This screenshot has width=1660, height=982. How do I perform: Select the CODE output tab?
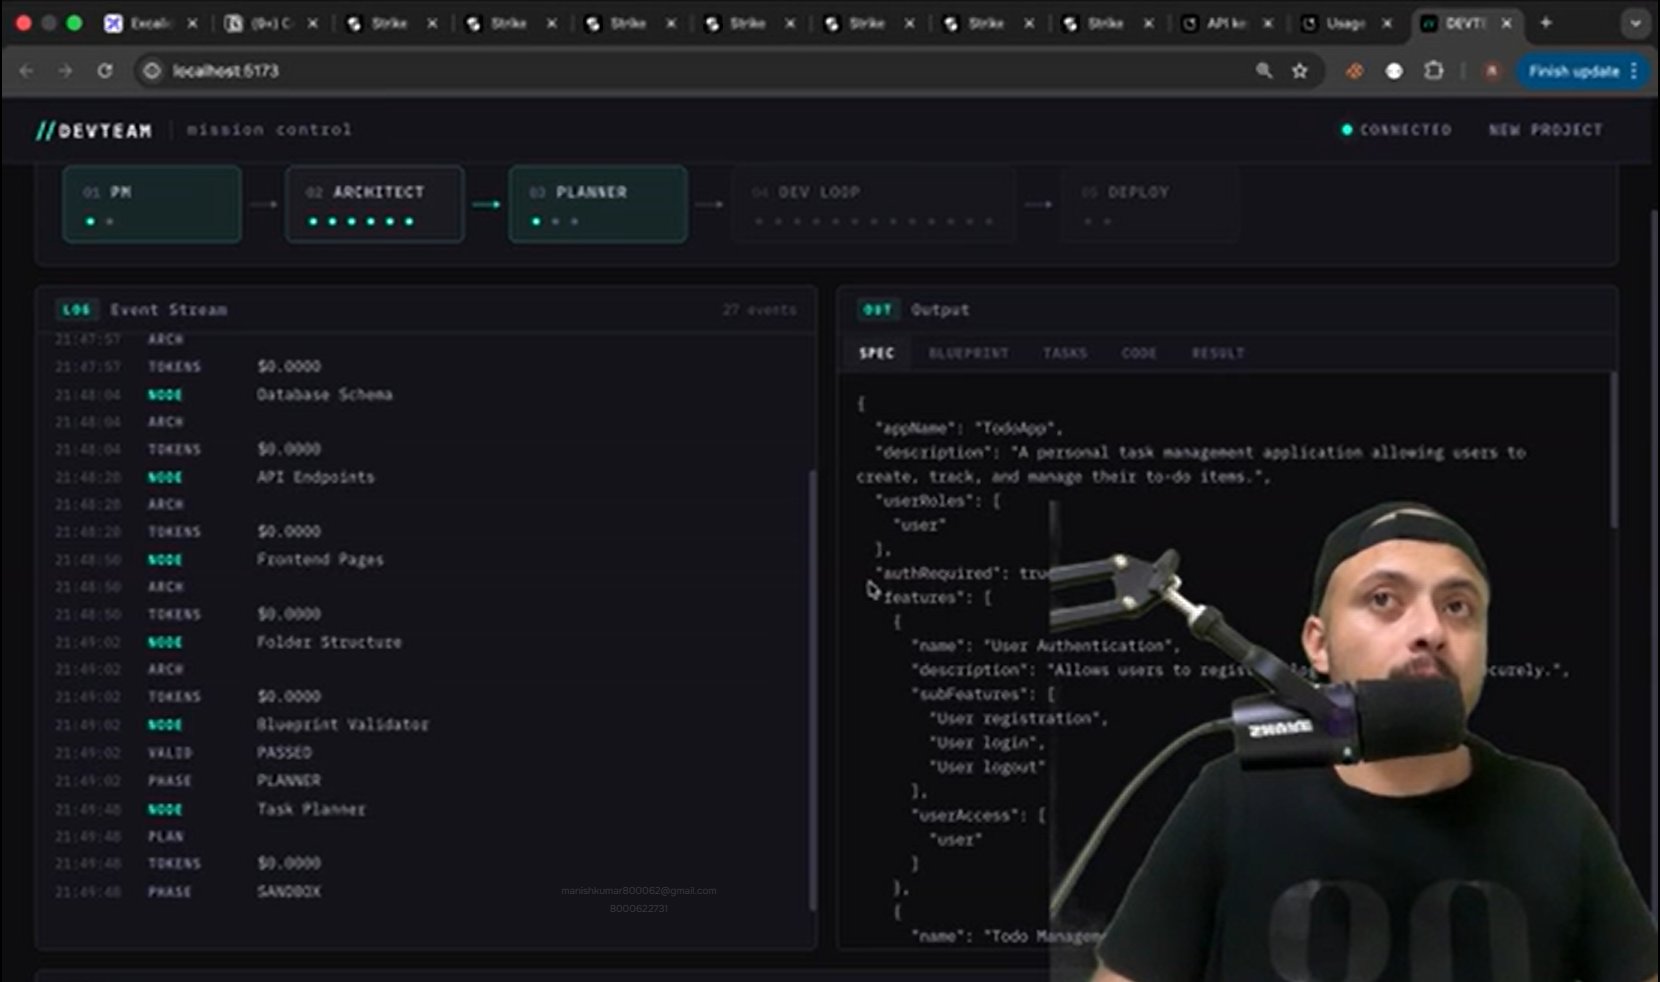coord(1138,353)
